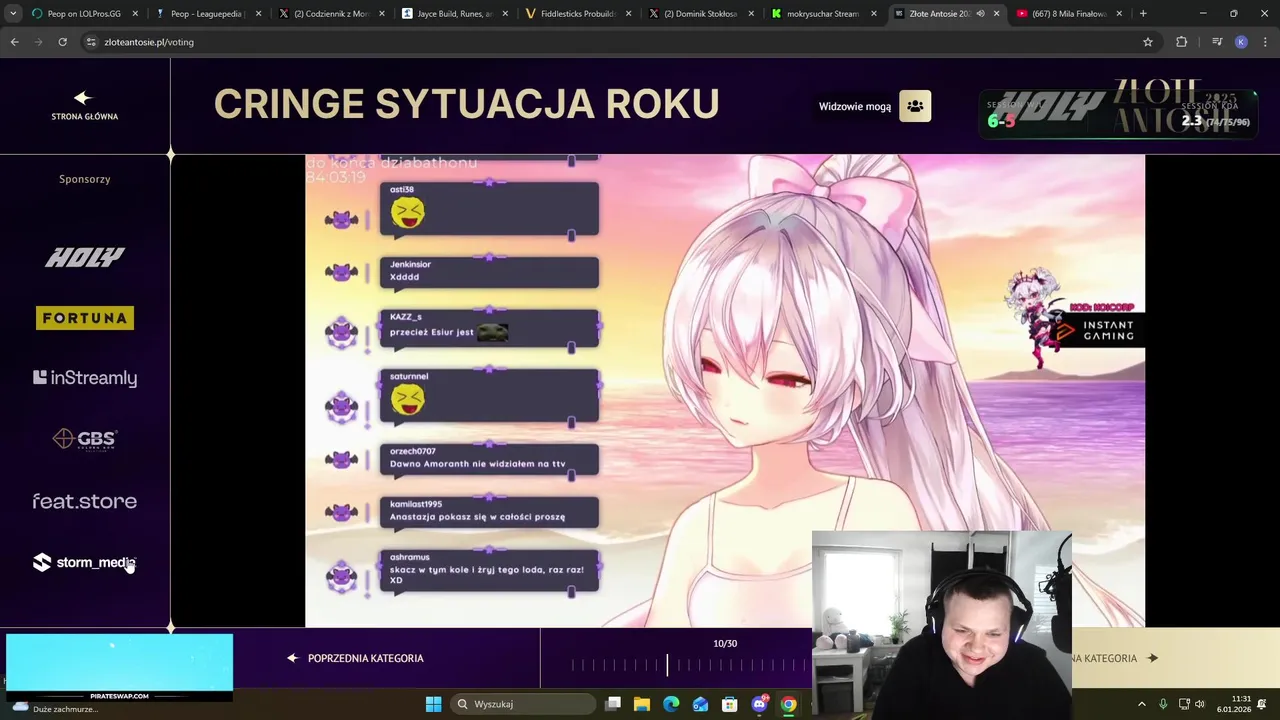Click the Widzowie mogą label
The image size is (1280, 720).
[855, 107]
